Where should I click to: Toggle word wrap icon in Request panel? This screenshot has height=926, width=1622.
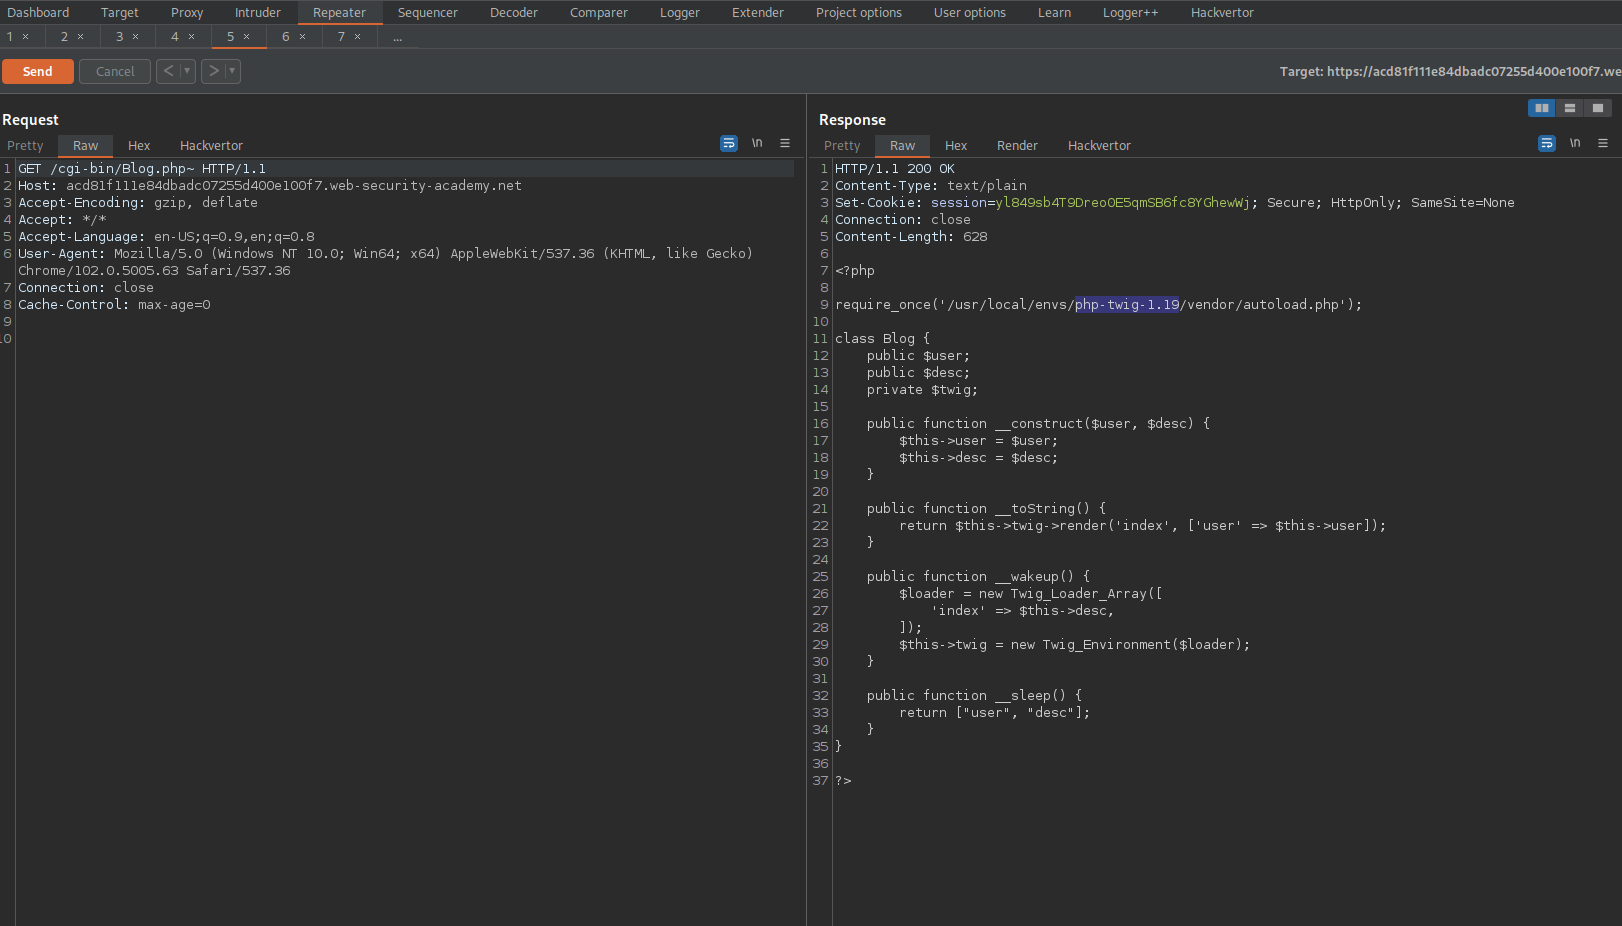(x=729, y=143)
